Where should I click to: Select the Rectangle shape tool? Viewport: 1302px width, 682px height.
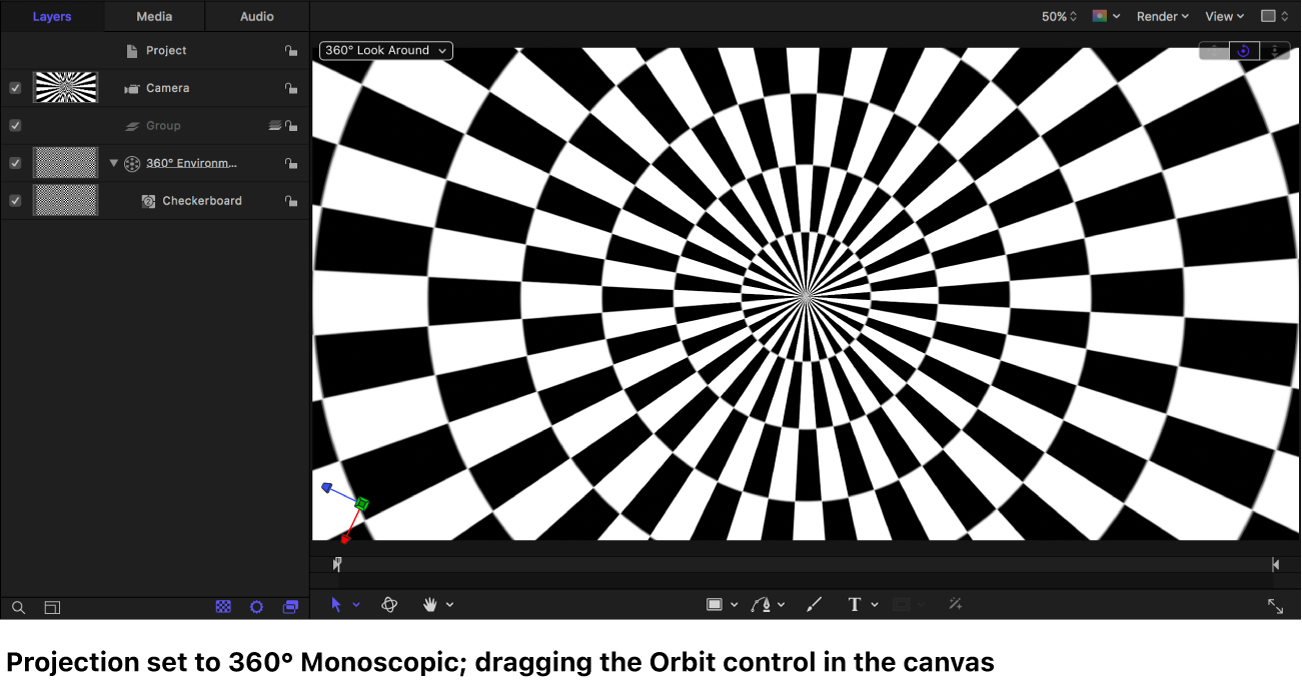coord(716,604)
